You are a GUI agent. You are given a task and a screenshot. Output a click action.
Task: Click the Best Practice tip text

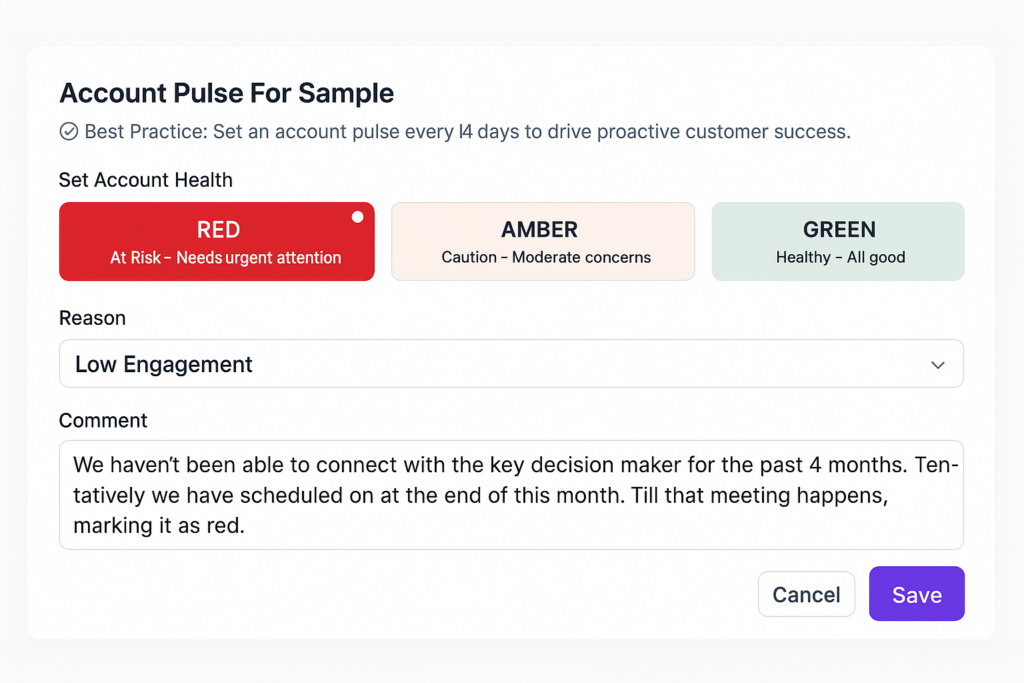pos(468,132)
